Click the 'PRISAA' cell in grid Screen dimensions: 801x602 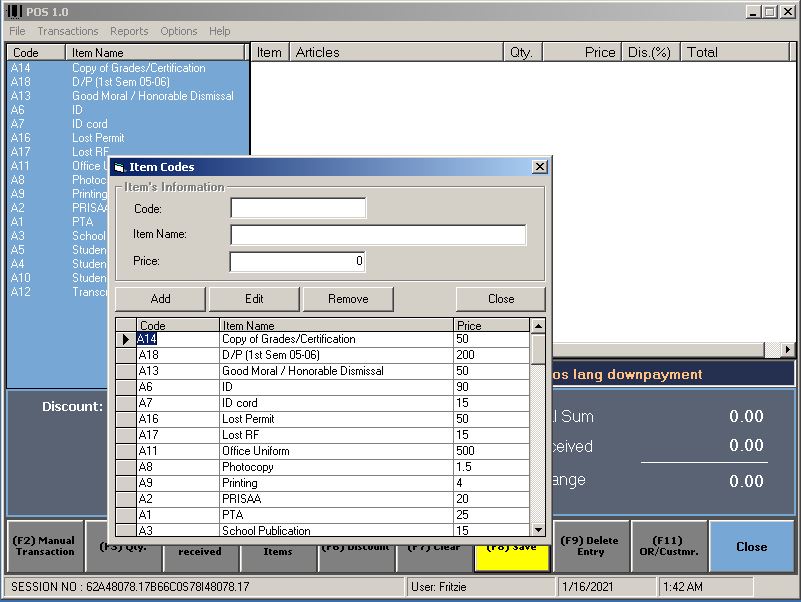[336, 499]
